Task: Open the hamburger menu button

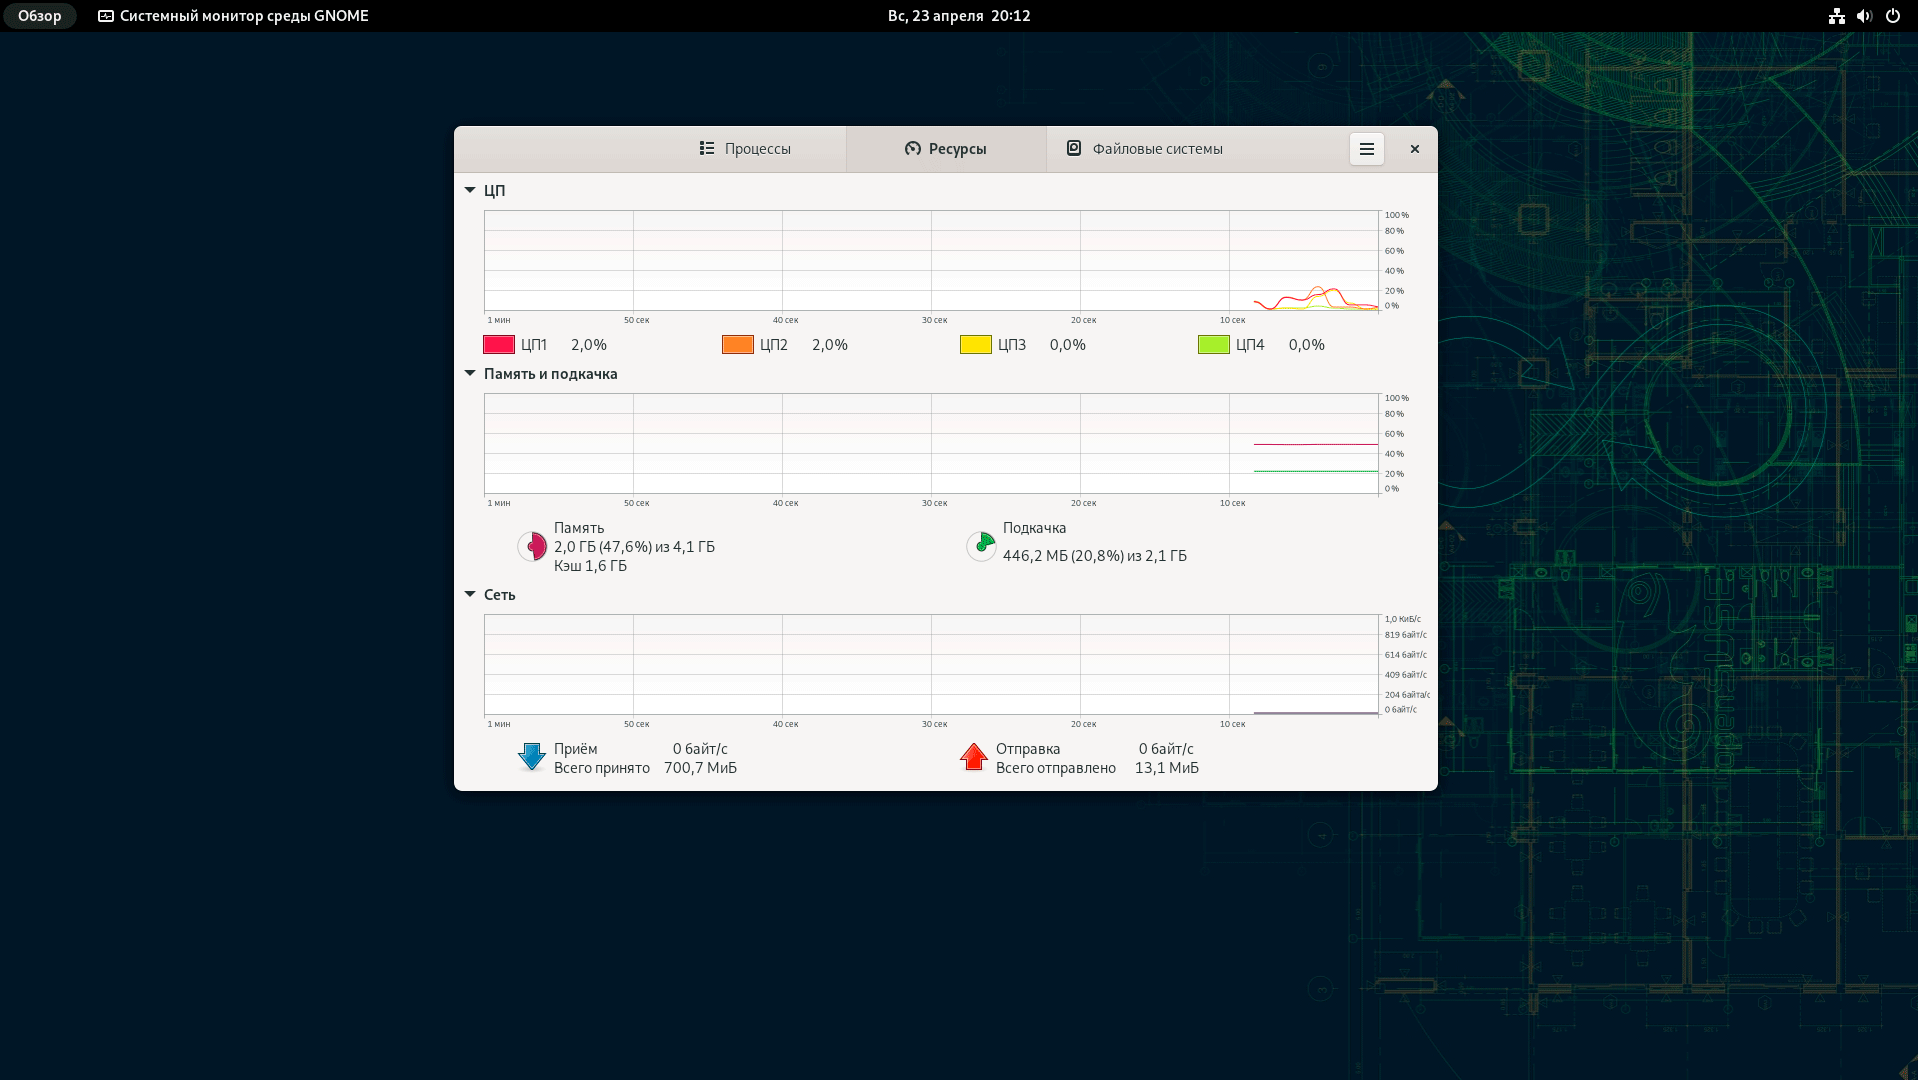Action: click(1366, 149)
